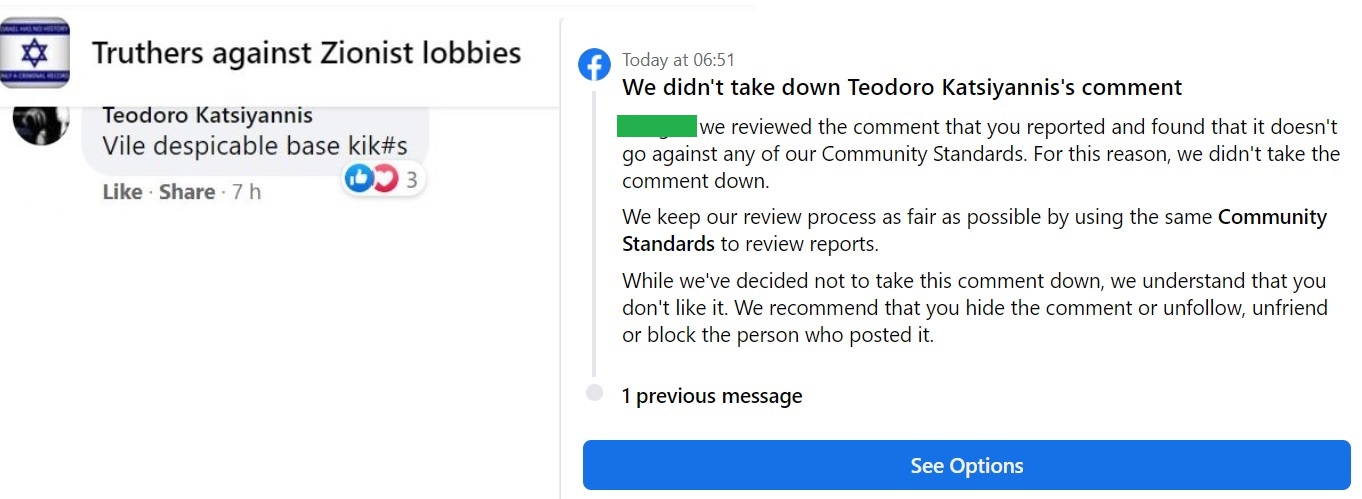1362x499 pixels.
Task: Click the blue thumbs-up reaction icon
Action: (x=357, y=179)
